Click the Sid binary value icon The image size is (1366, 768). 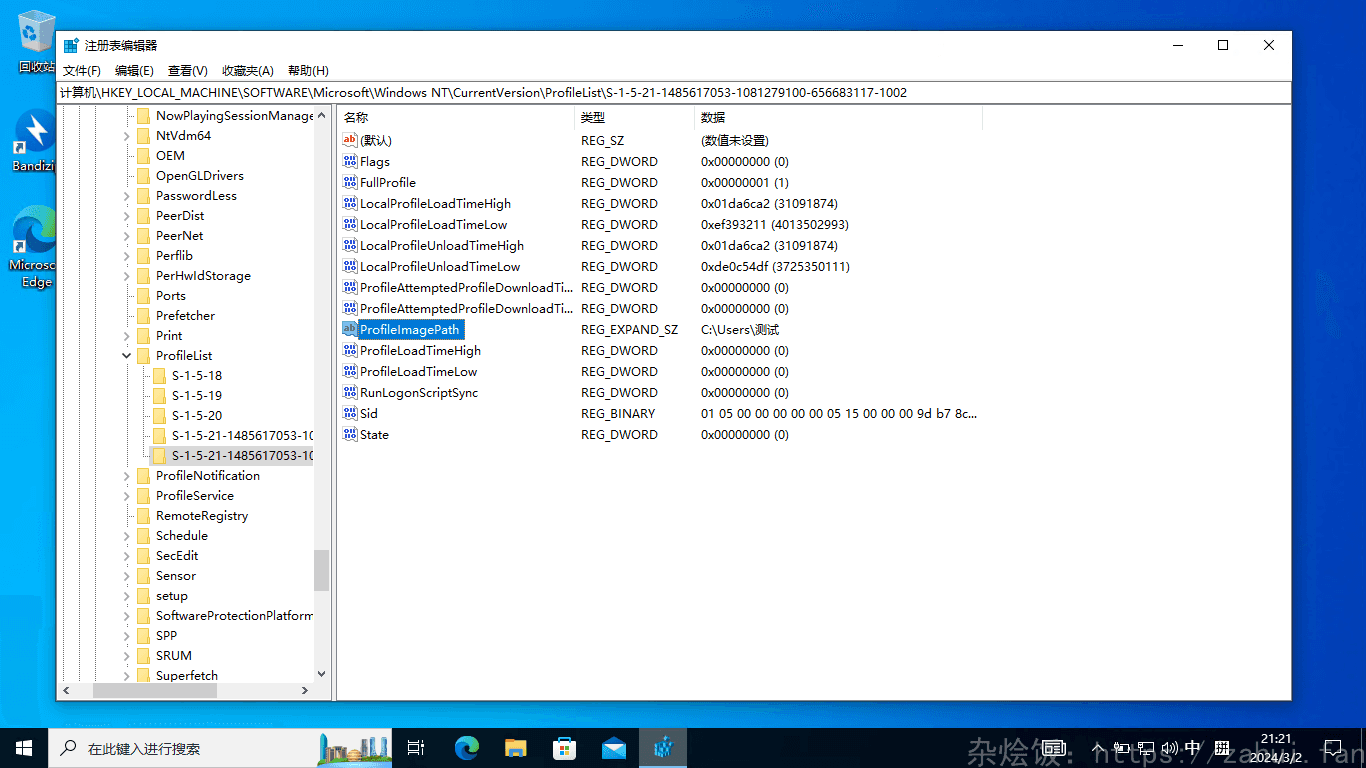350,414
